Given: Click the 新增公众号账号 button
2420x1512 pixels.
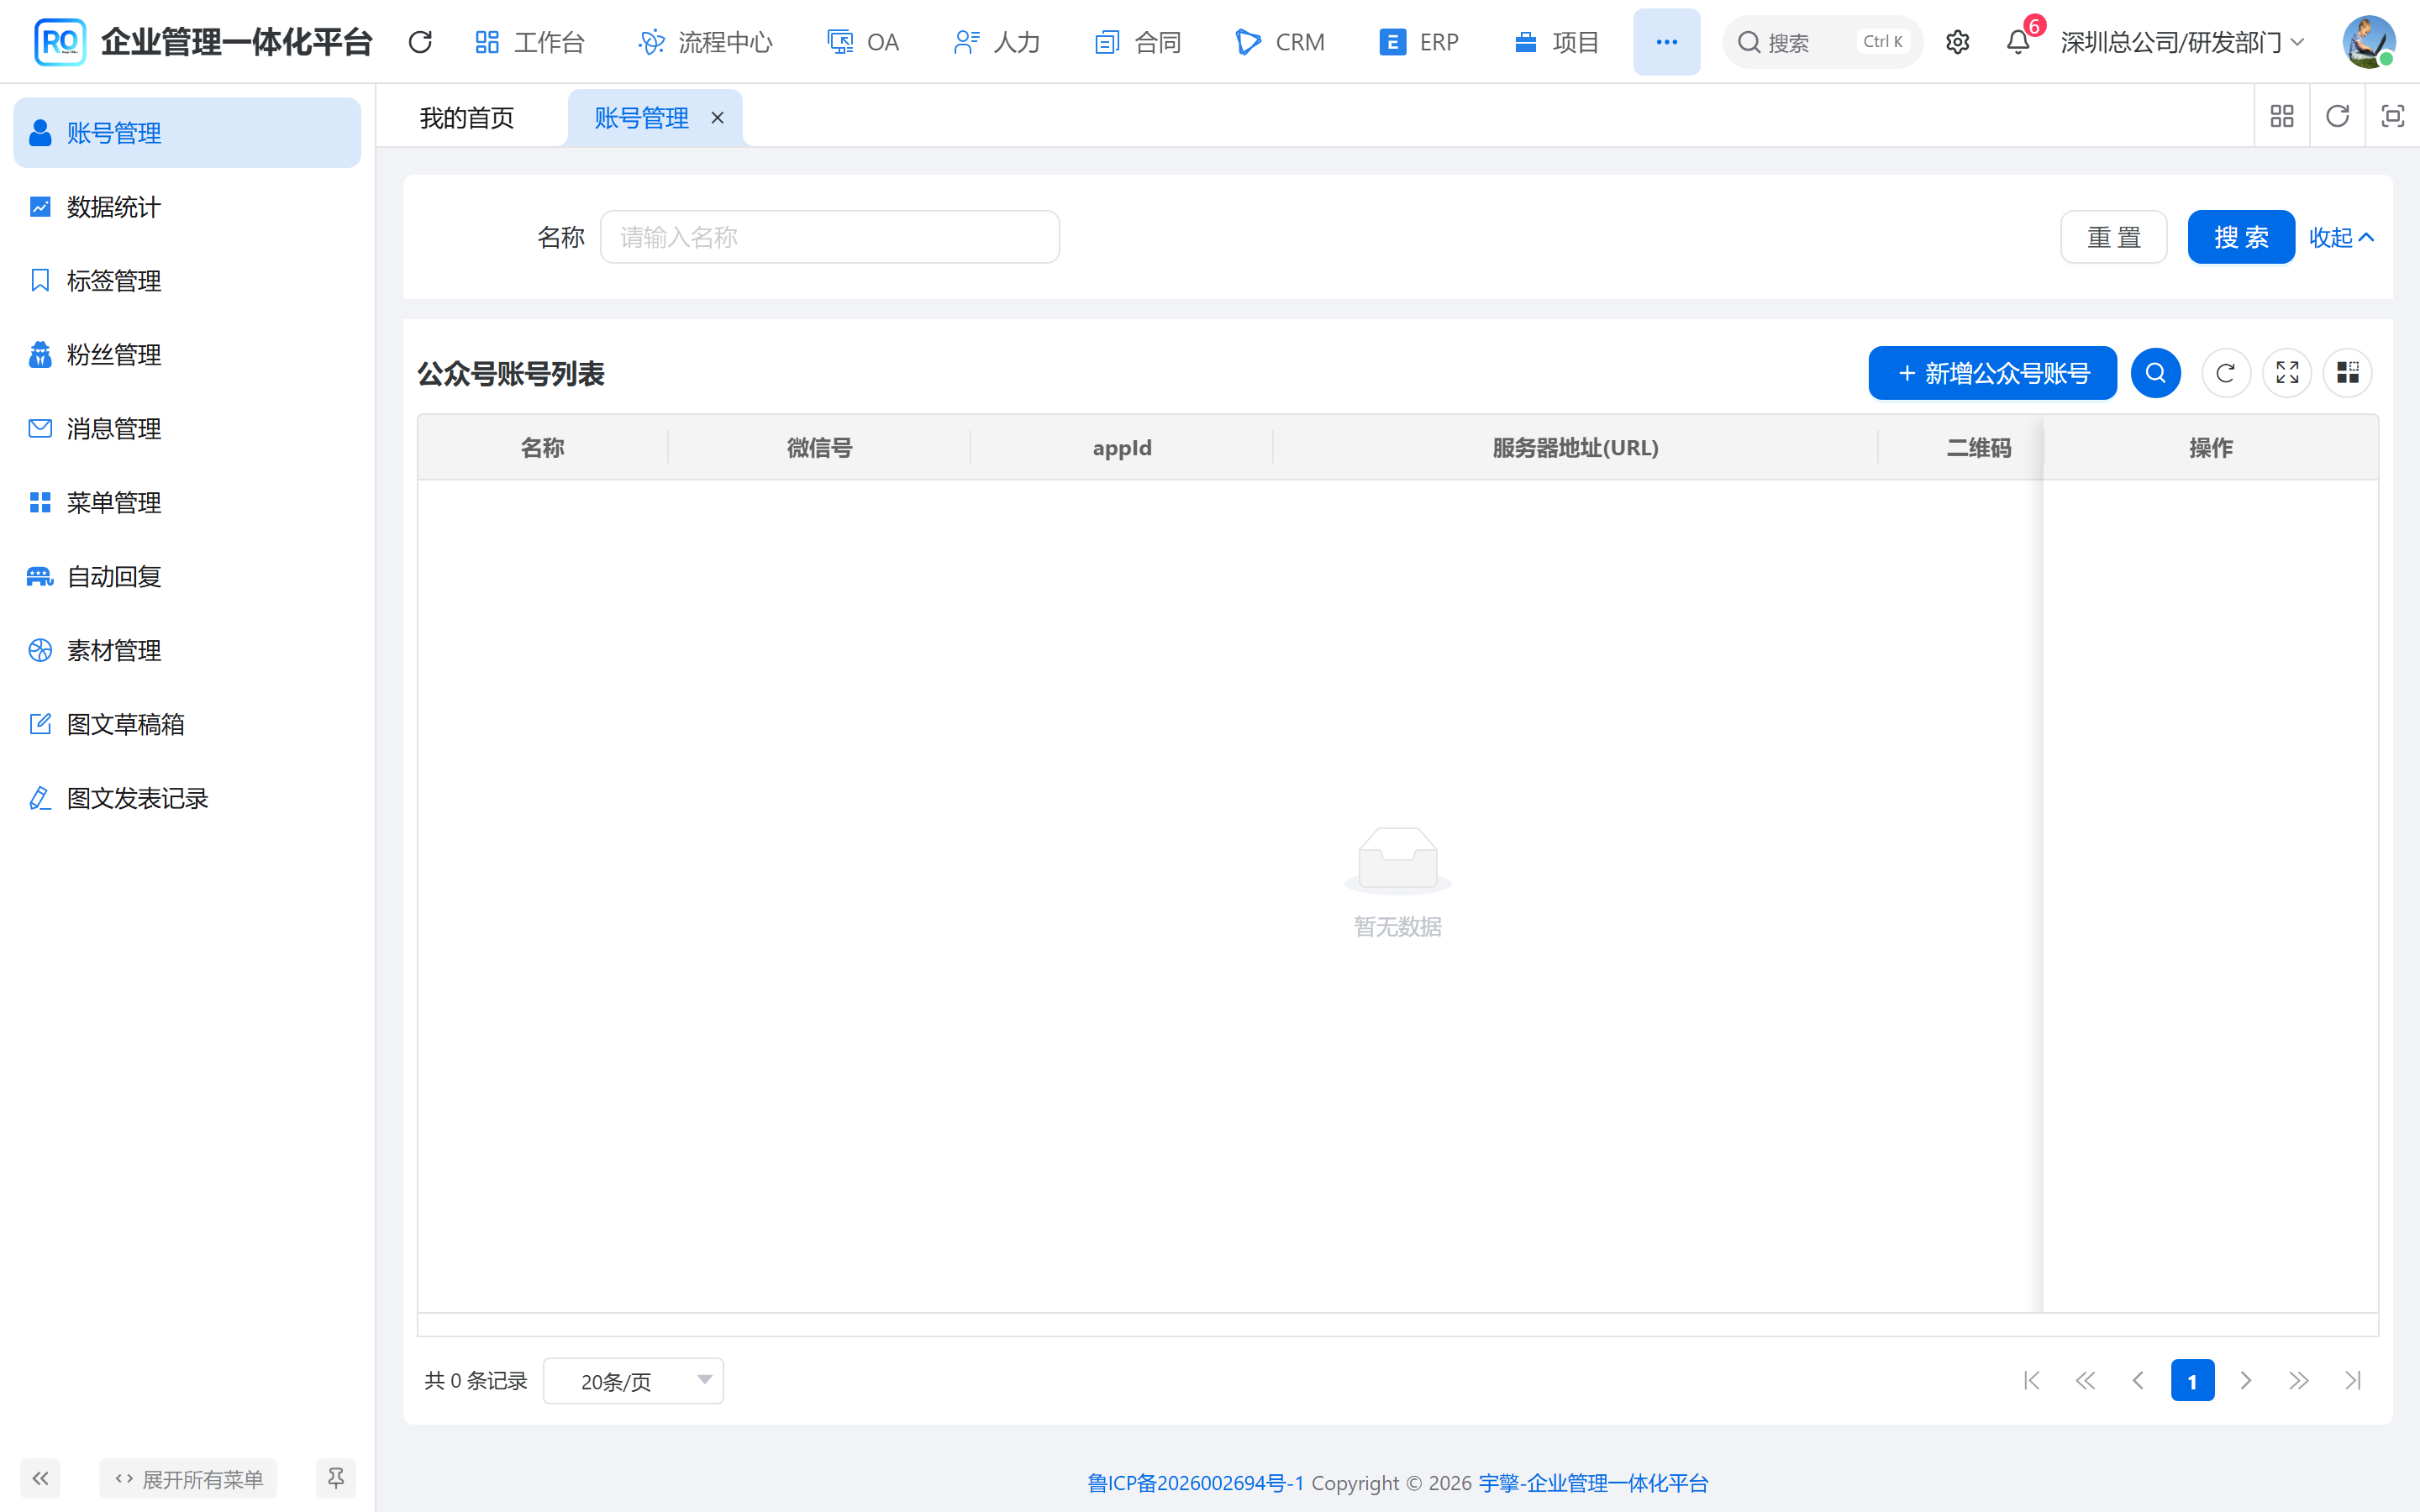Looking at the screenshot, I should pos(1992,373).
